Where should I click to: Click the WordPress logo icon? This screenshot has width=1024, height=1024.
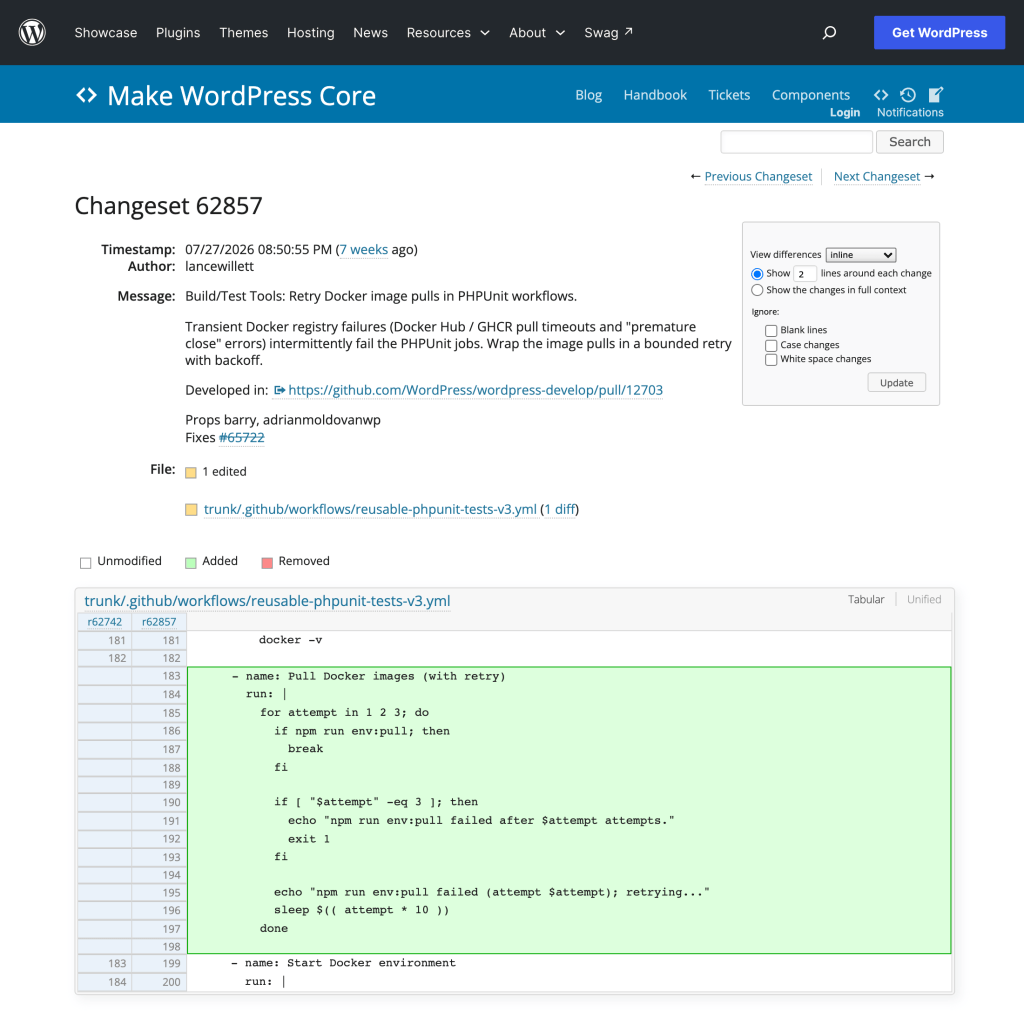tap(32, 32)
